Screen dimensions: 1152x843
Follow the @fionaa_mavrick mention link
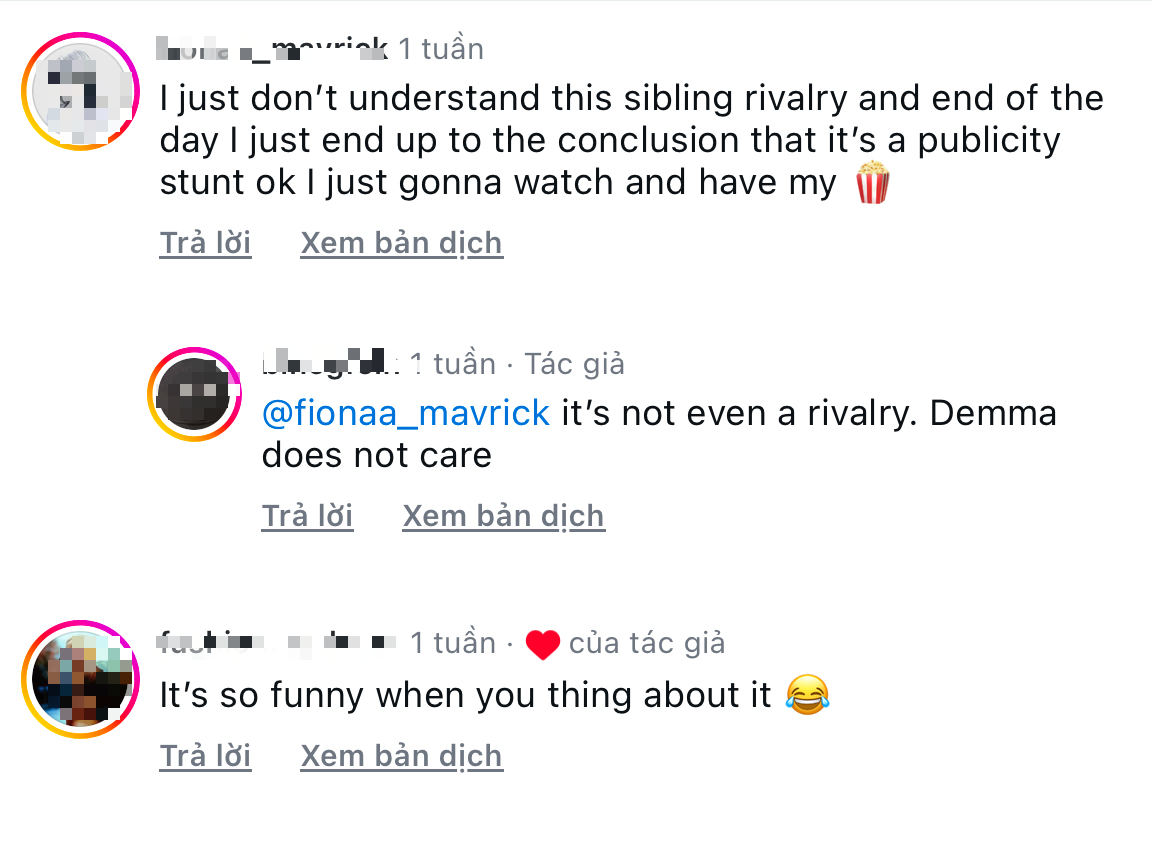pyautogui.click(x=406, y=413)
